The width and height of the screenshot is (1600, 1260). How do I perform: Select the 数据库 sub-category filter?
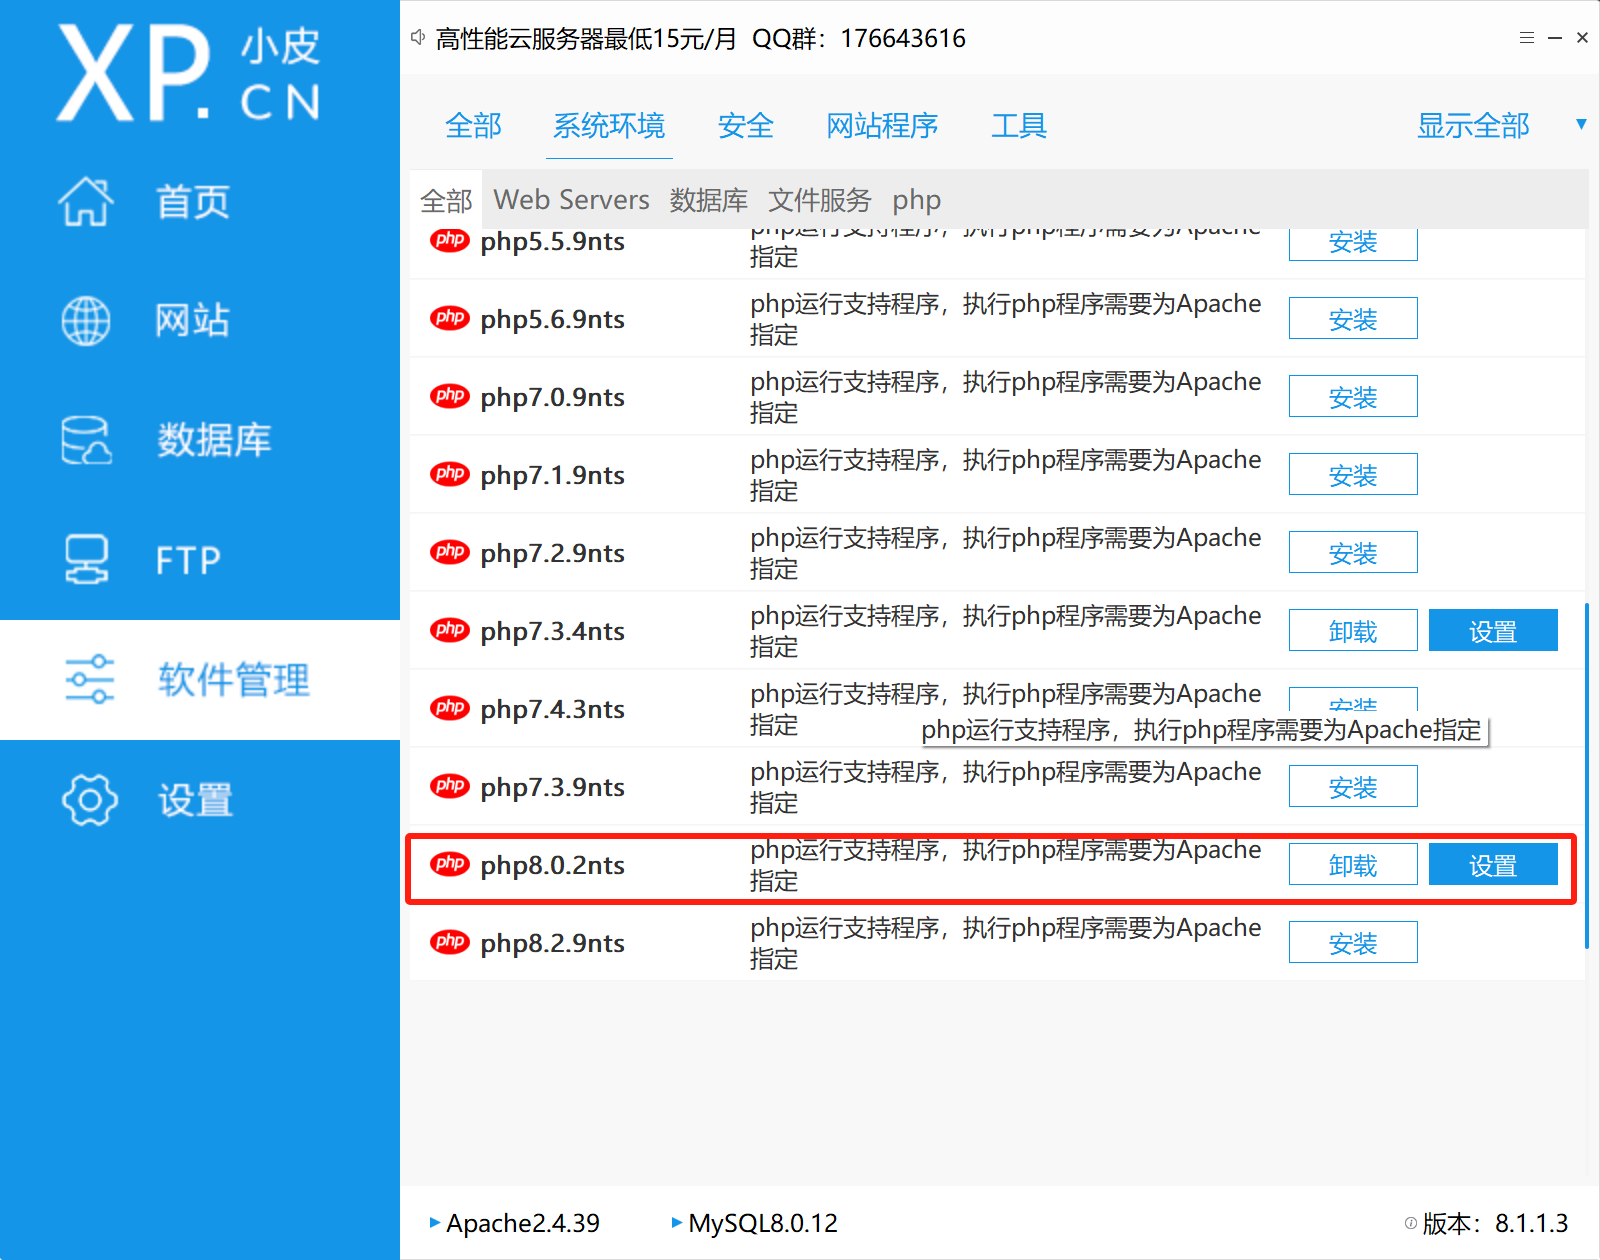[x=709, y=200]
